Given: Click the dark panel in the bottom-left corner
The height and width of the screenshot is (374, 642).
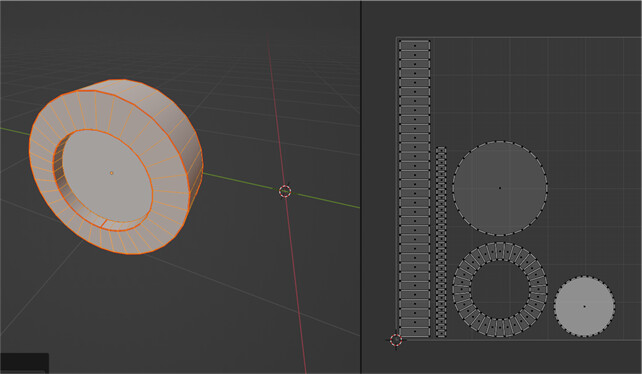Looking at the screenshot, I should pyautogui.click(x=24, y=363).
